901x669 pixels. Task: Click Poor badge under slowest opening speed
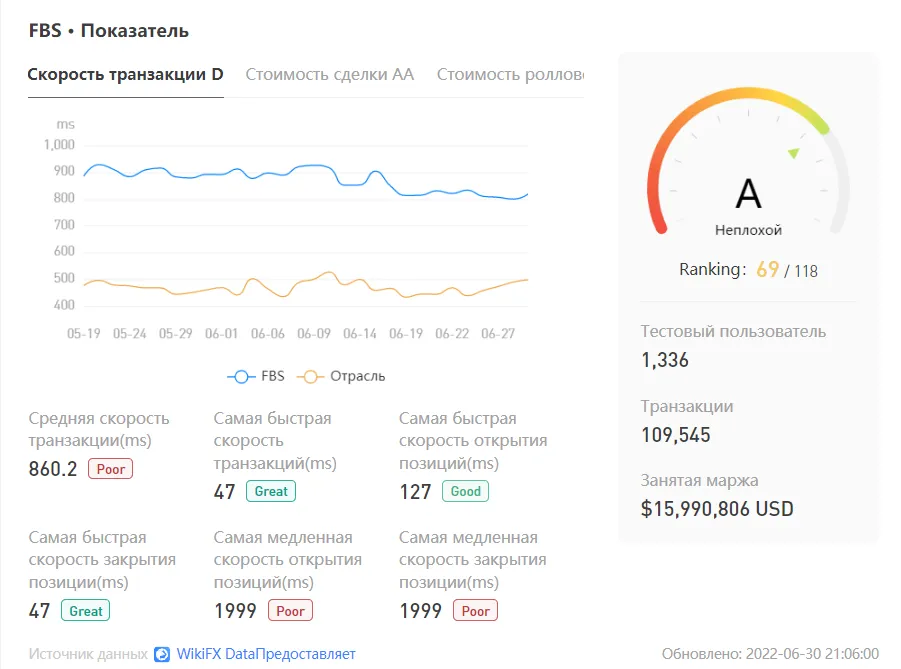coord(290,611)
